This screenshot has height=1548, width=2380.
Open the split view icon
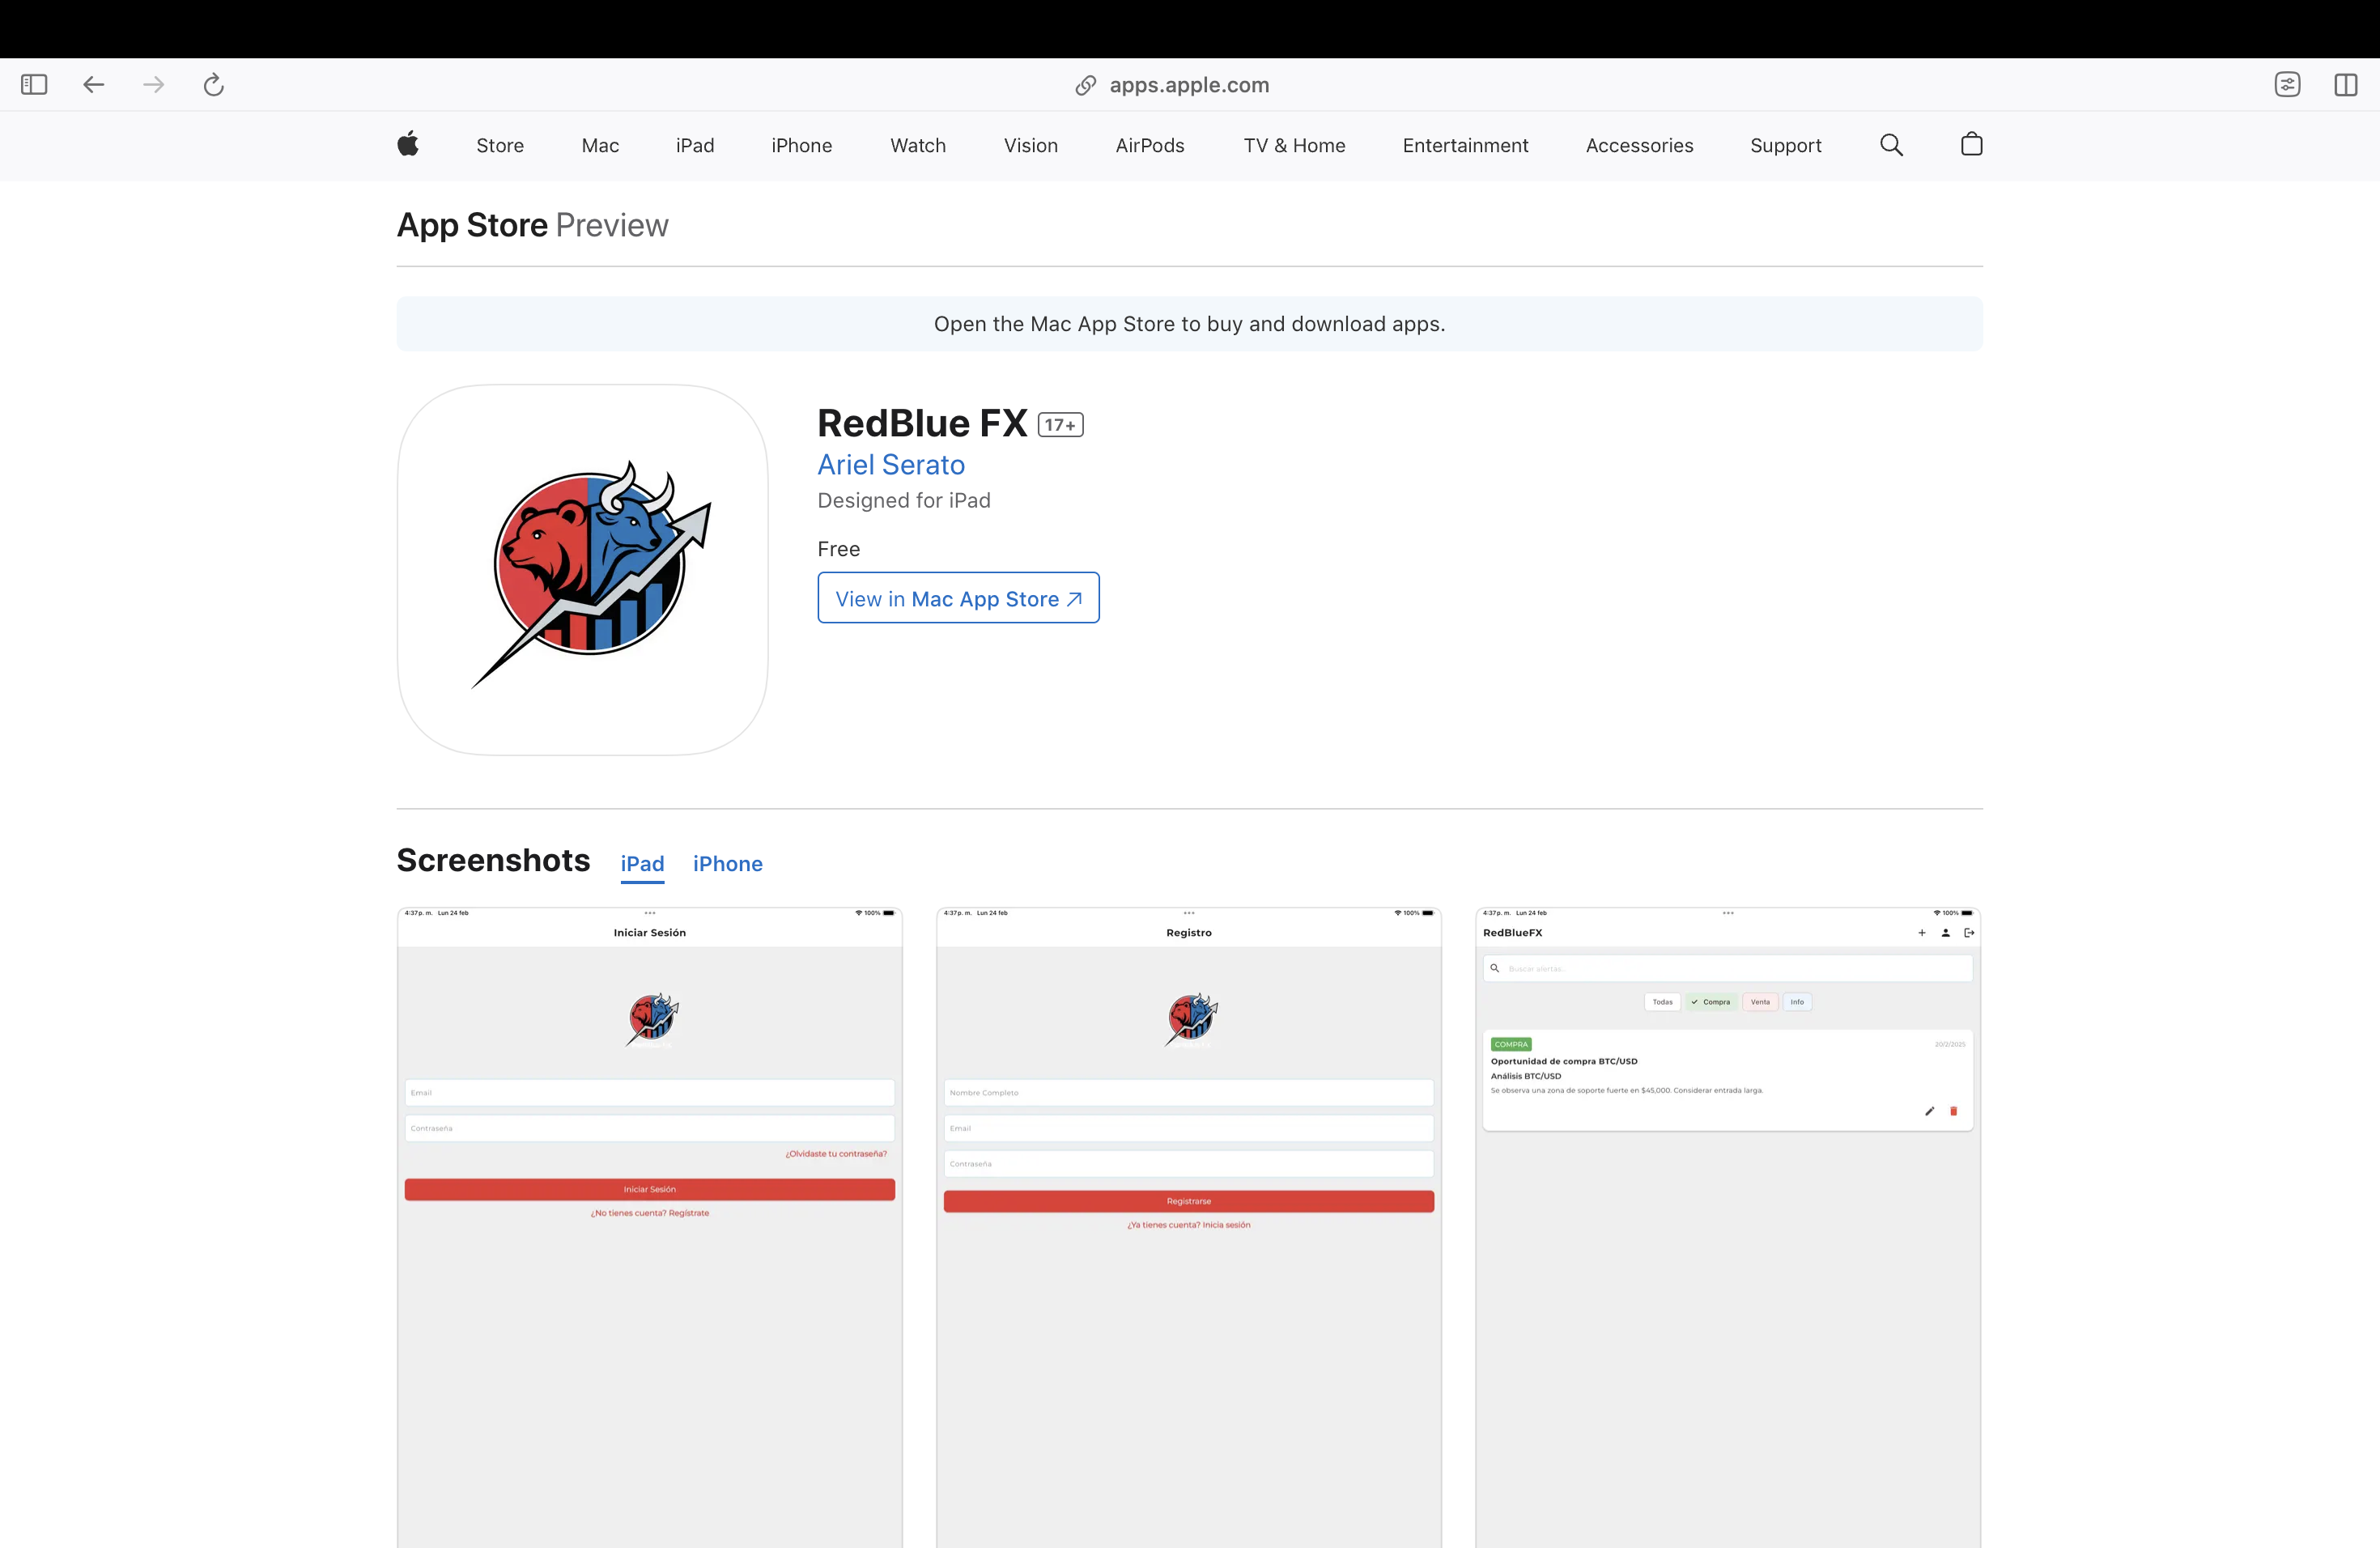click(x=2345, y=85)
